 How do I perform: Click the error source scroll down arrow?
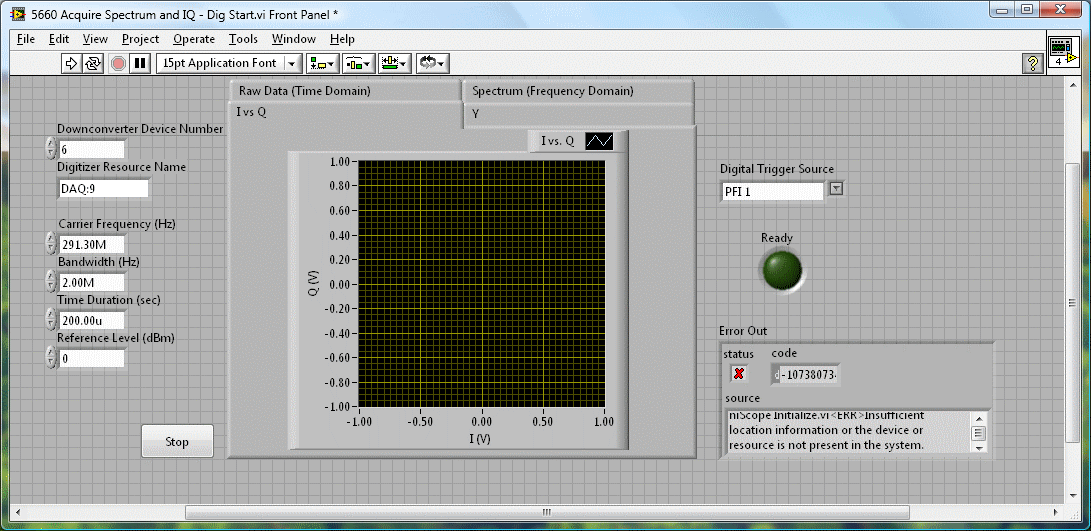[x=978, y=449]
